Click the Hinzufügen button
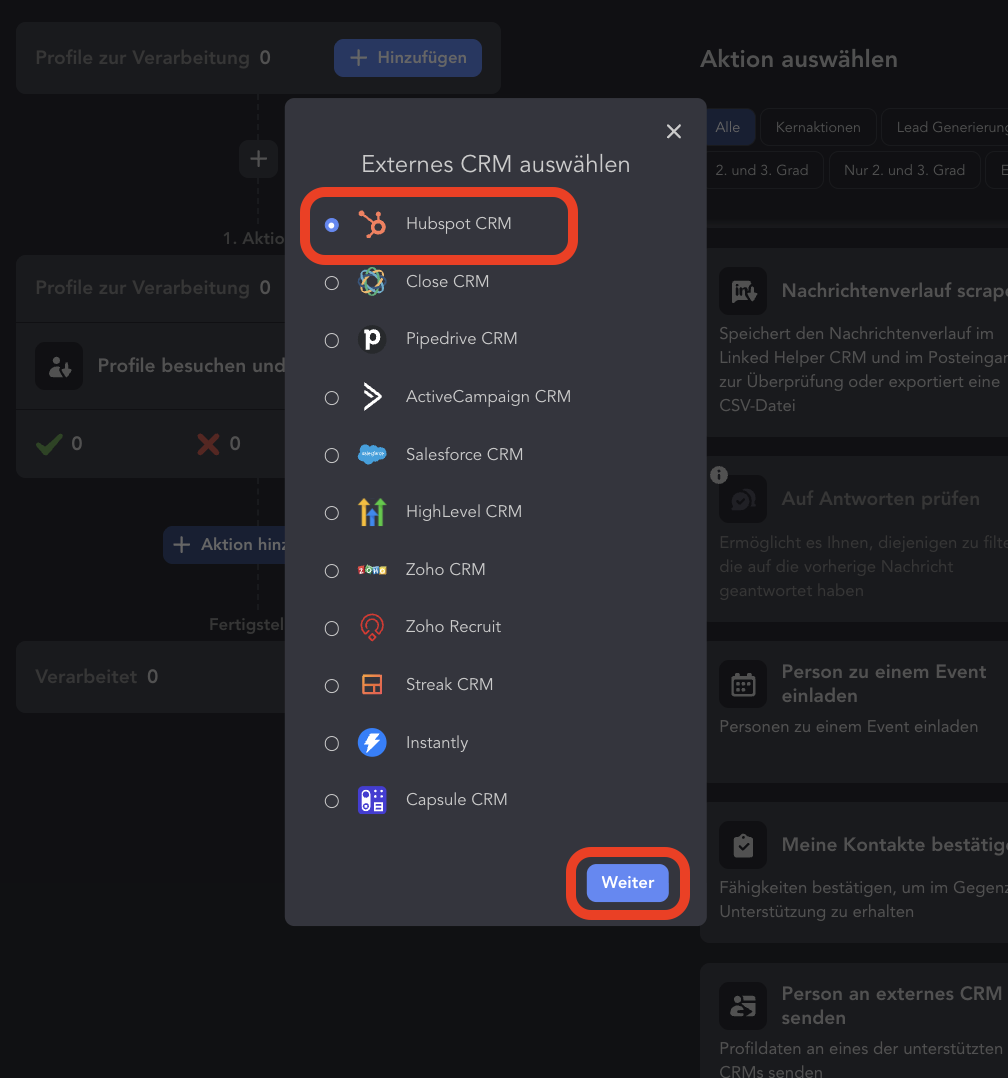This screenshot has height=1078, width=1008. coord(408,58)
